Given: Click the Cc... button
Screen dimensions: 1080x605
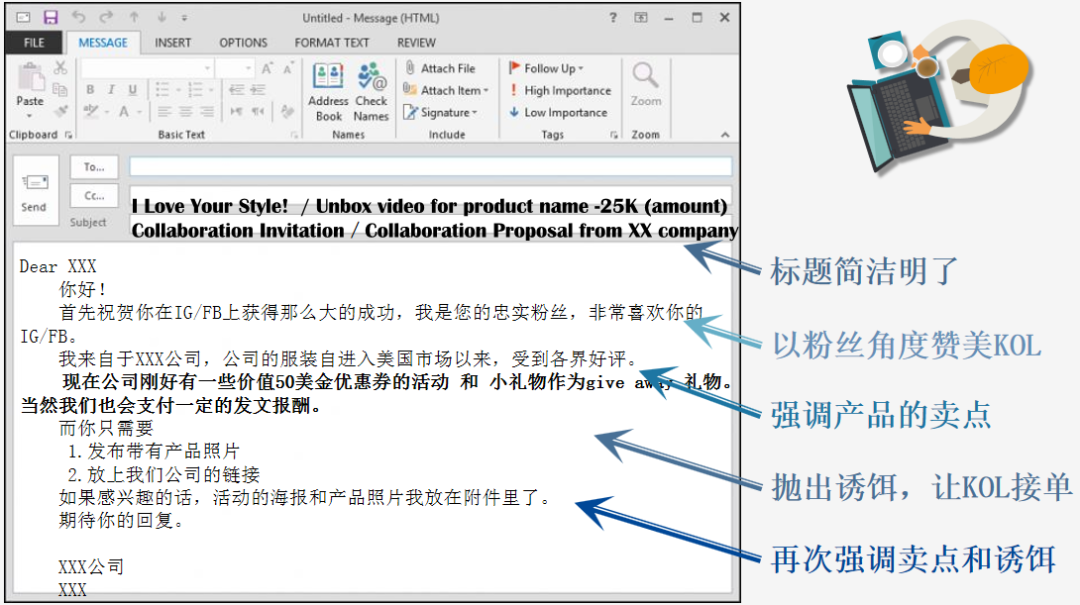Looking at the screenshot, I should pyautogui.click(x=94, y=196).
